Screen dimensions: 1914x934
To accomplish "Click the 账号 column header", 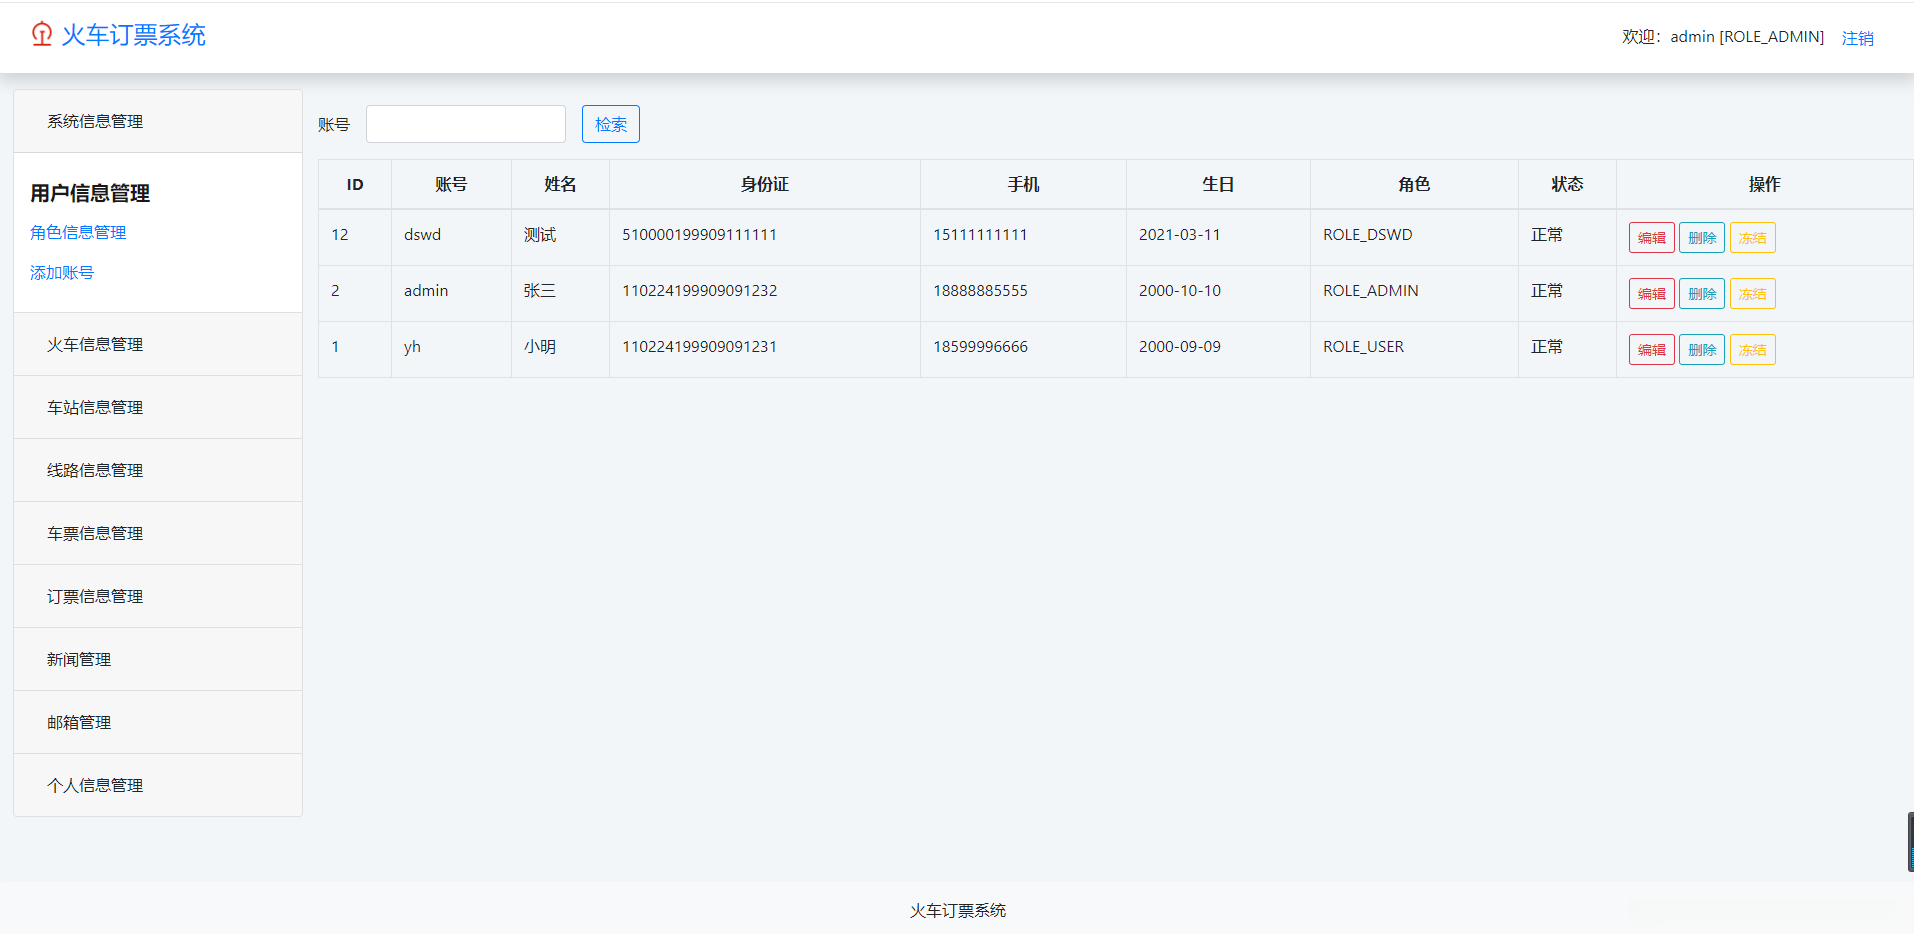I will point(451,184).
